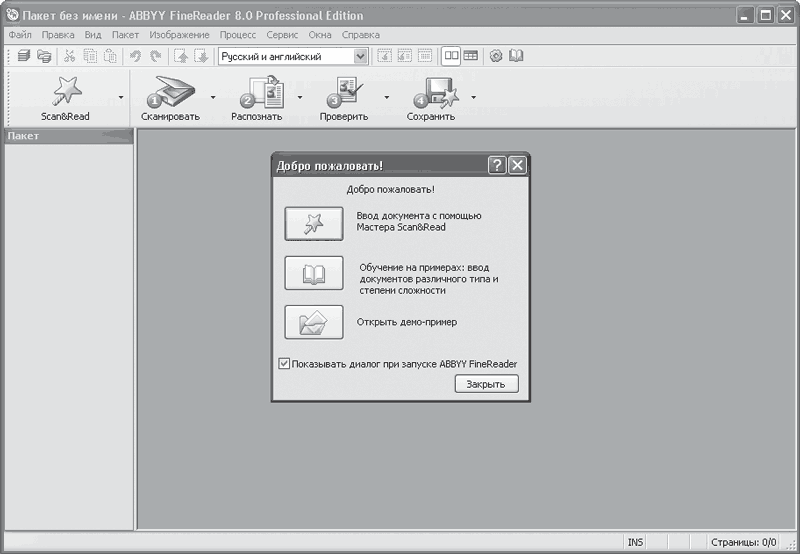The height and width of the screenshot is (554, 800).
Task: Maximize the FineReader window
Action: (x=765, y=15)
